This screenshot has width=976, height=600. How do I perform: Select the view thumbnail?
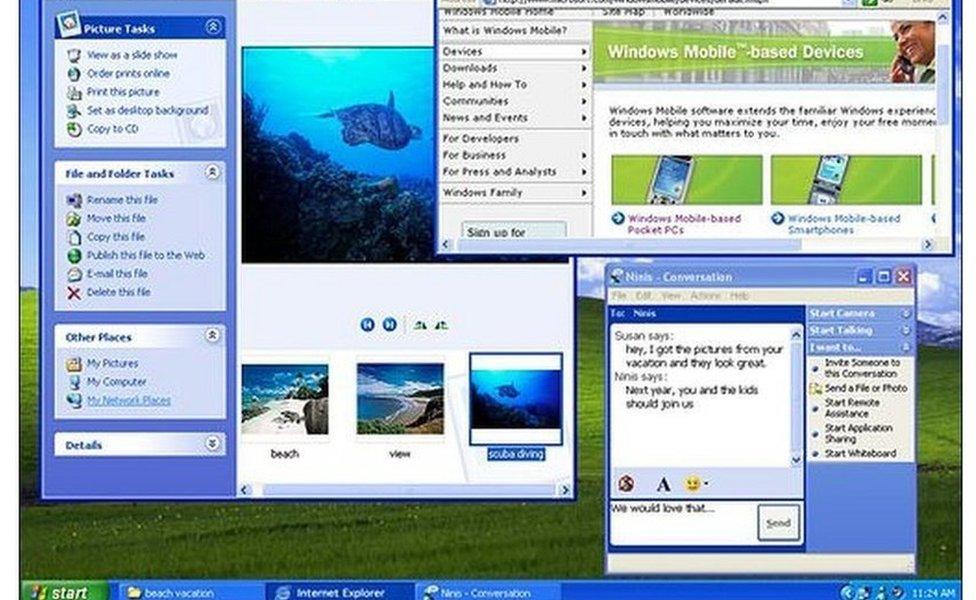coord(400,400)
